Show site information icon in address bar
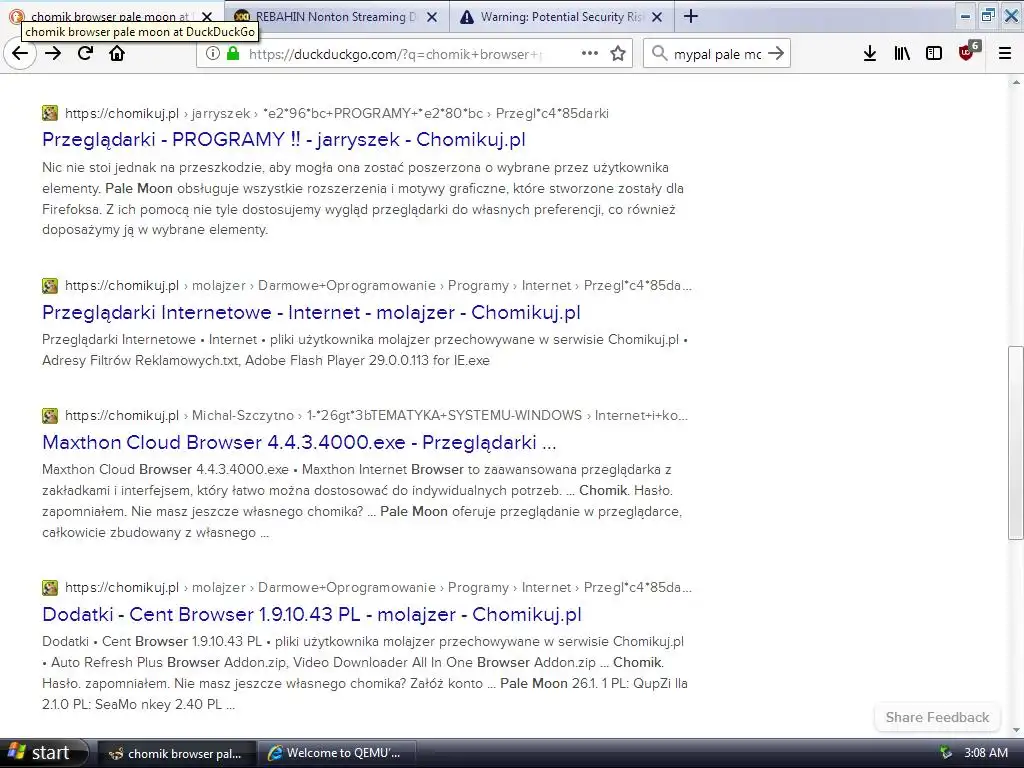Image resolution: width=1024 pixels, height=768 pixels. 213,54
